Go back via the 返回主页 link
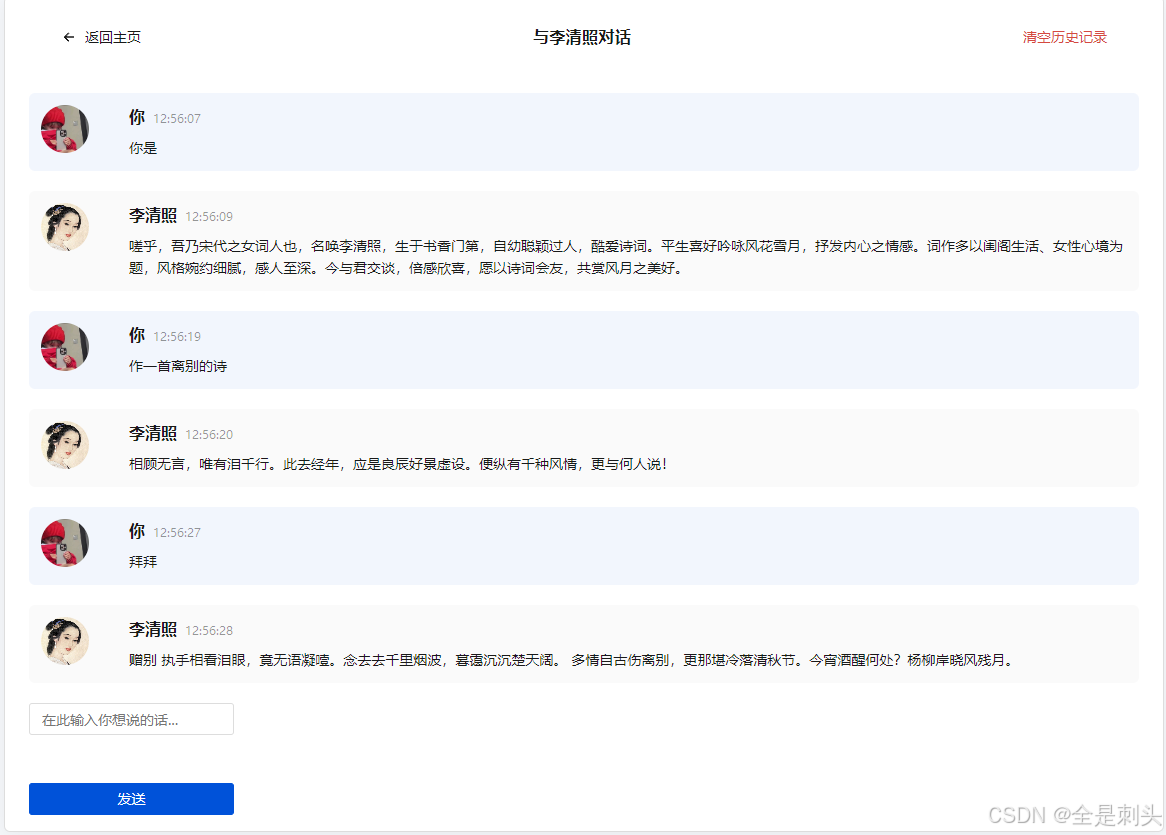The height and width of the screenshot is (835, 1166). coord(112,37)
